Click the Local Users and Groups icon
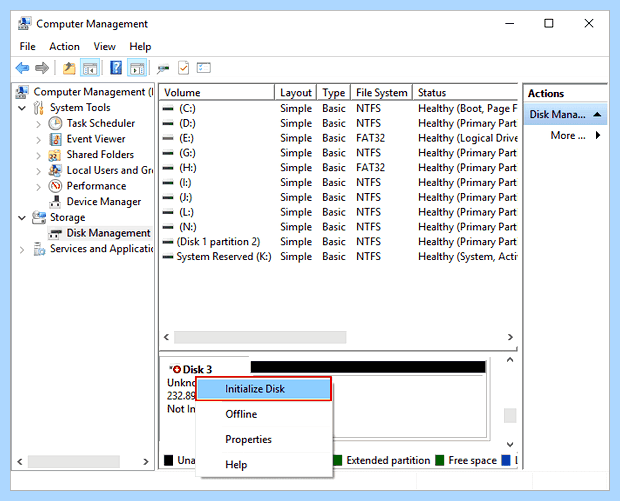Screen dimensions: 620x501 (55, 170)
